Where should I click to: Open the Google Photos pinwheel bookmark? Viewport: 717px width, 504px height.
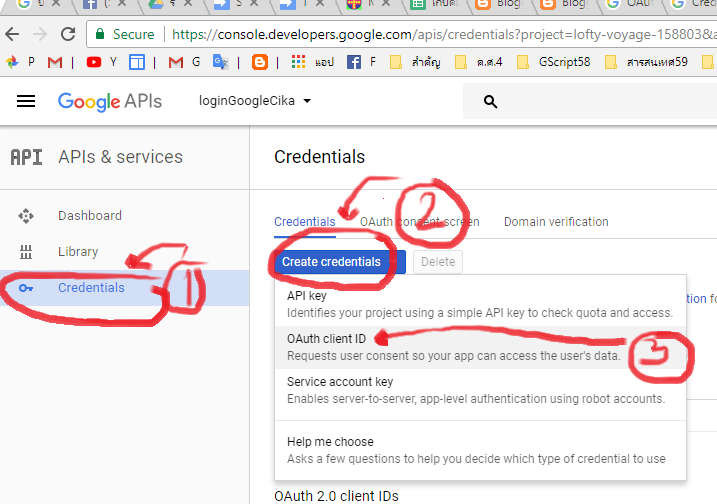[x=12, y=62]
